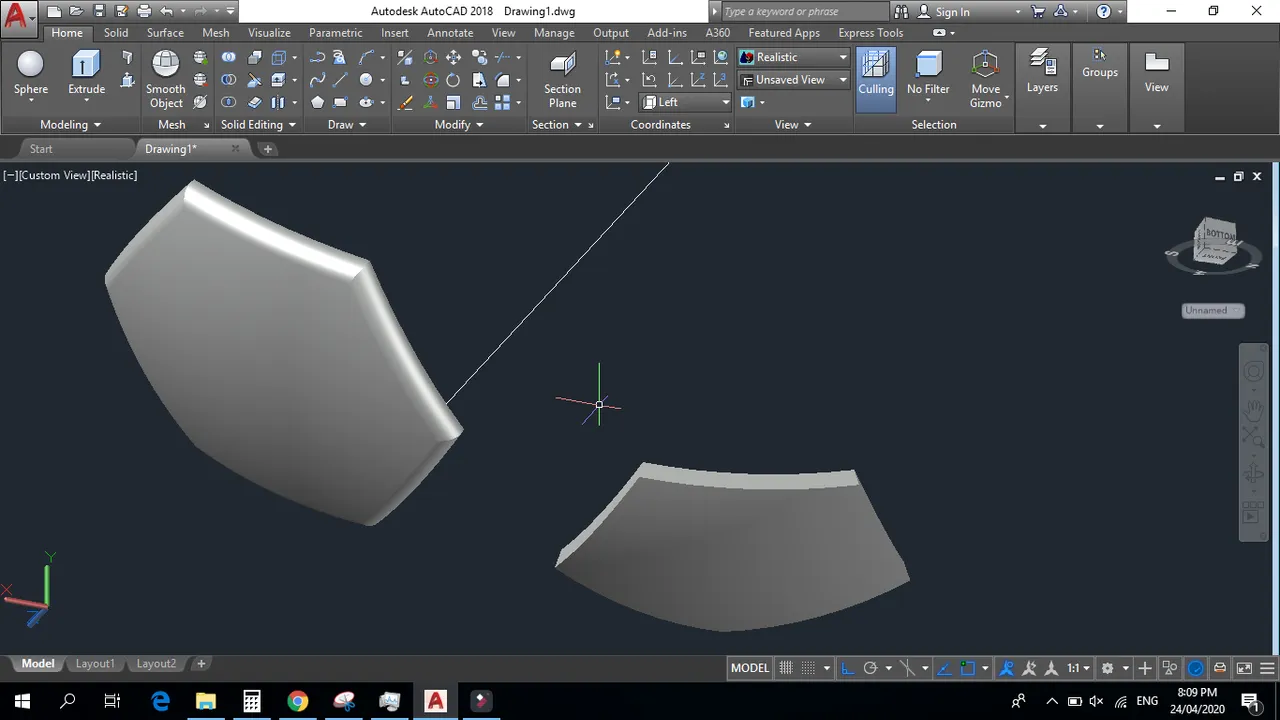Screen dimensions: 1280x720
Task: Click the Customization menu icon in status bar
Action: coord(1268,668)
